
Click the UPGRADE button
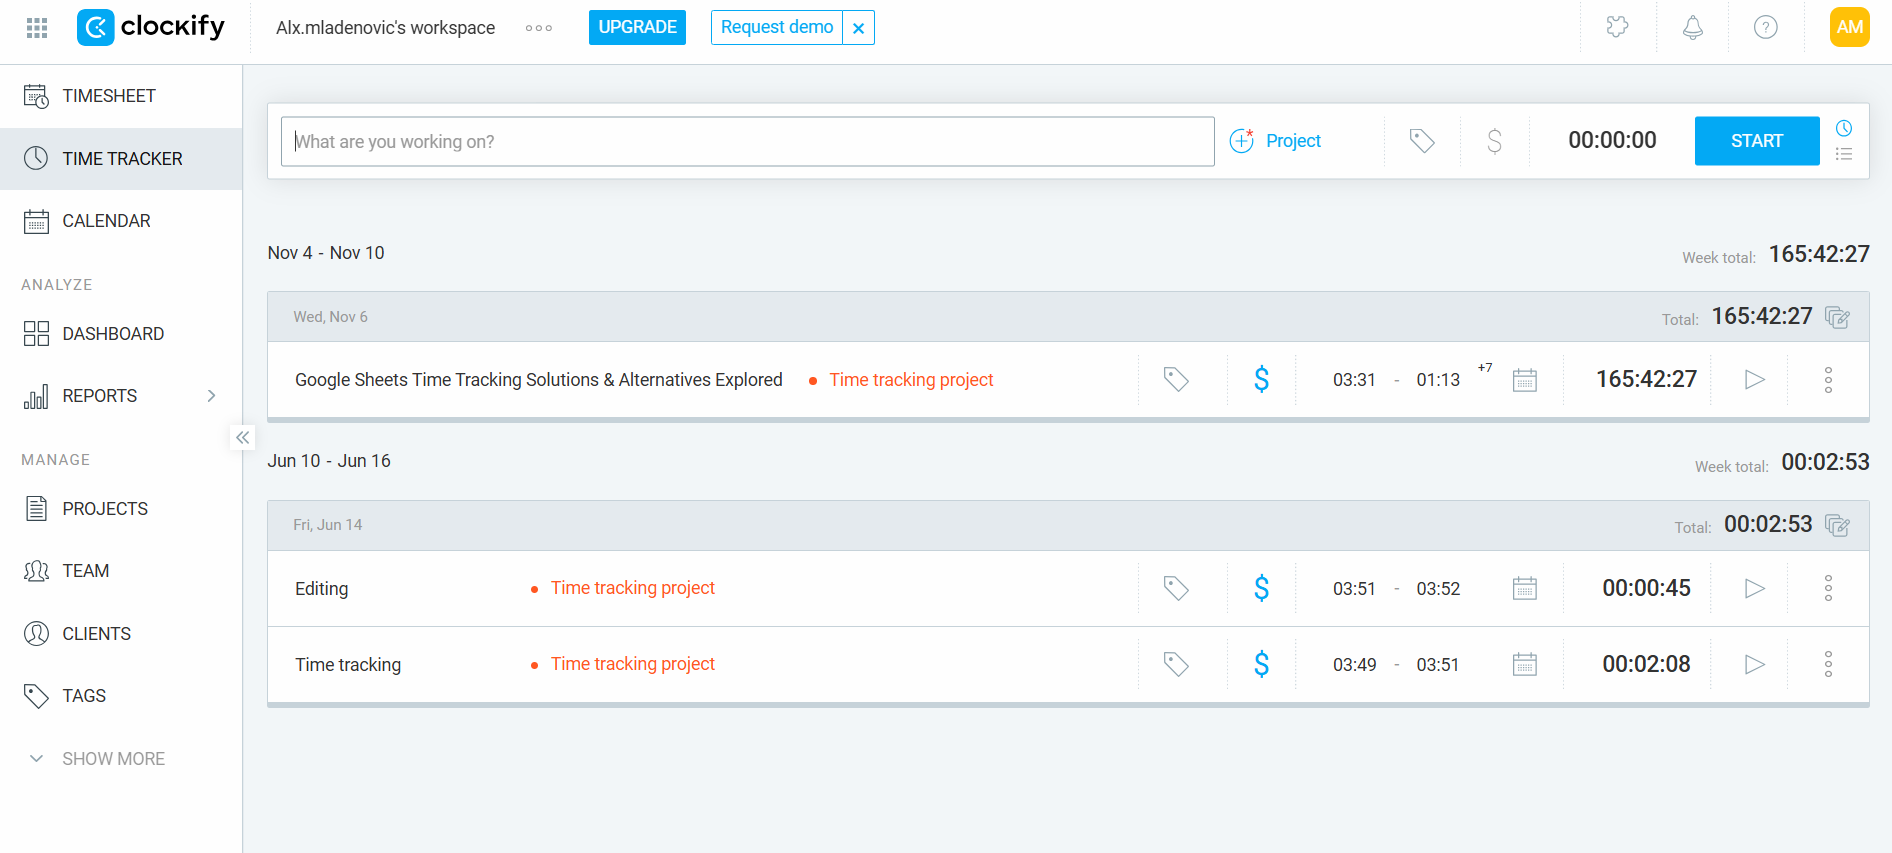tap(637, 27)
